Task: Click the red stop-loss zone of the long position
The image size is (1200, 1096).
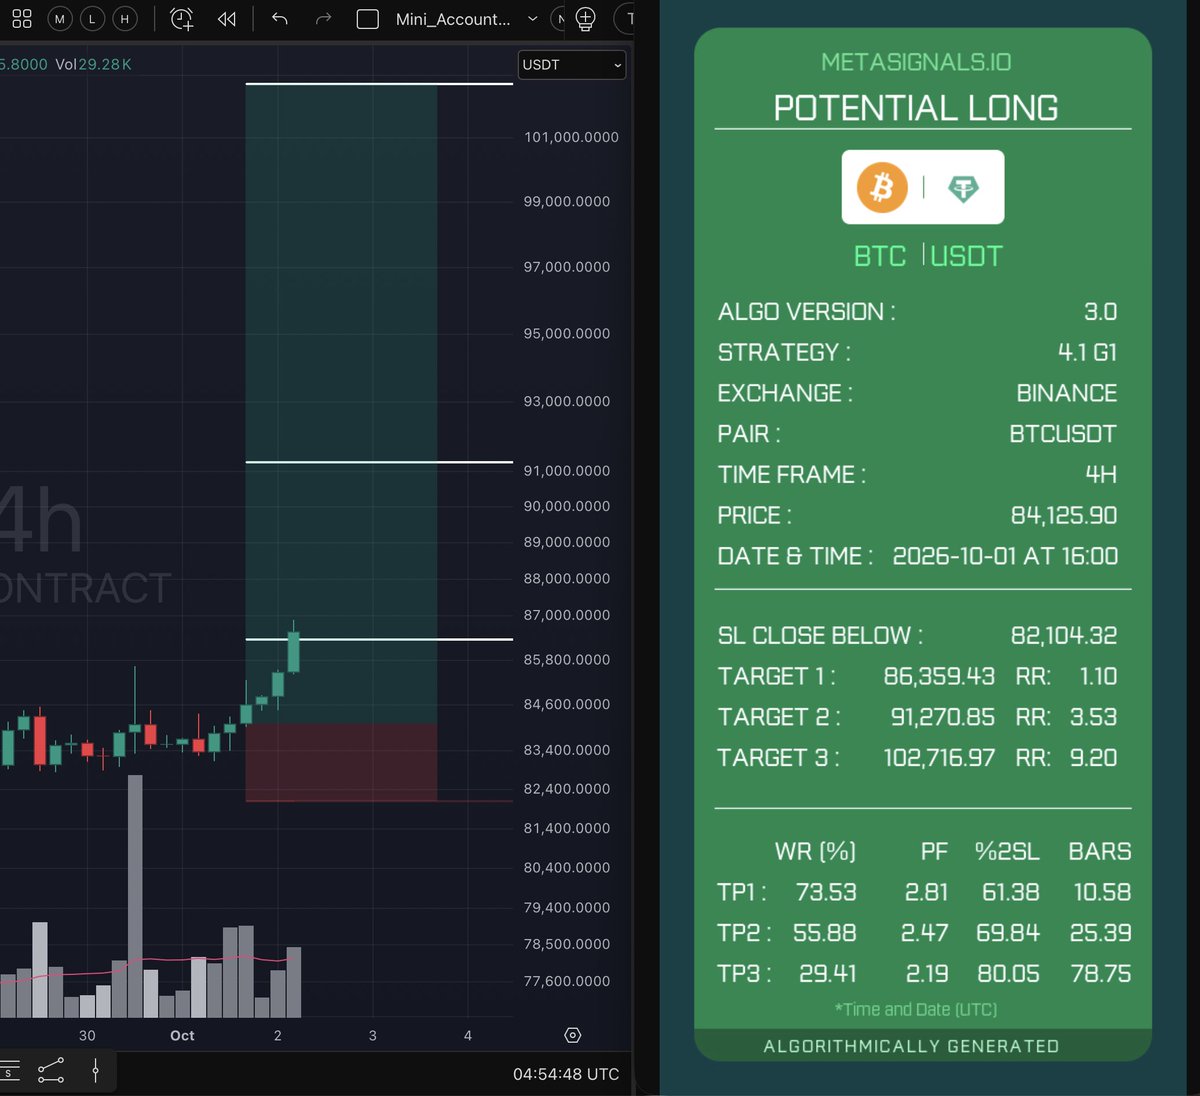Action: 341,761
